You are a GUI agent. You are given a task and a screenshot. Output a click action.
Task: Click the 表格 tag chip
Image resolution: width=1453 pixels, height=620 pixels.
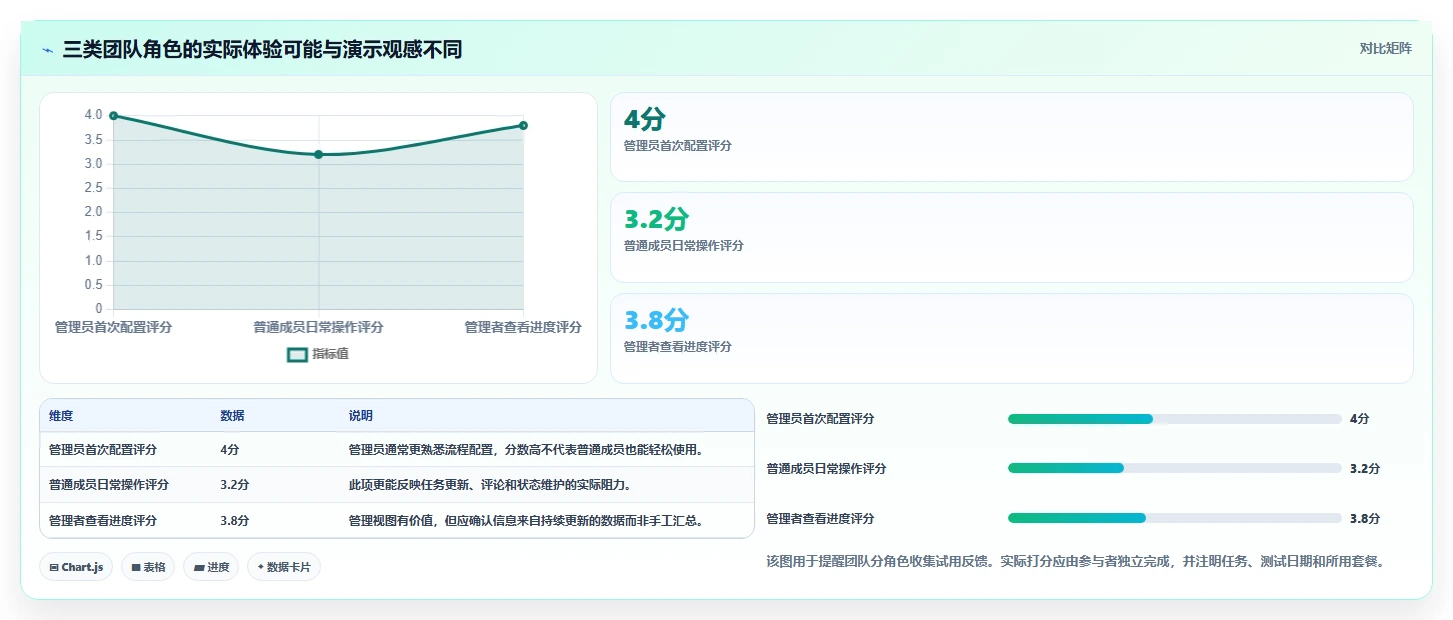(148, 567)
